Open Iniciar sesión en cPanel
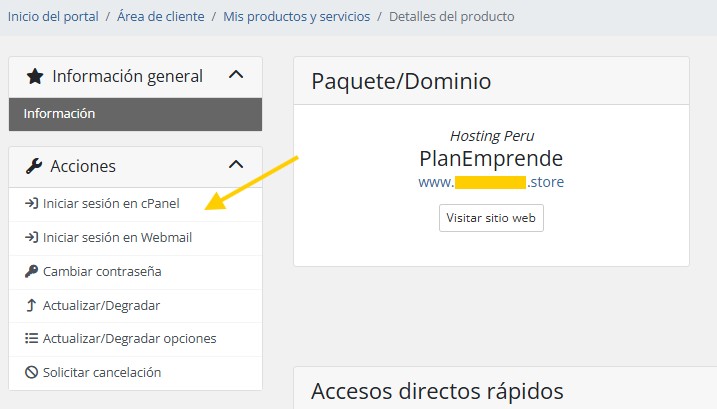Screen dimensions: 717x409 click(135, 204)
